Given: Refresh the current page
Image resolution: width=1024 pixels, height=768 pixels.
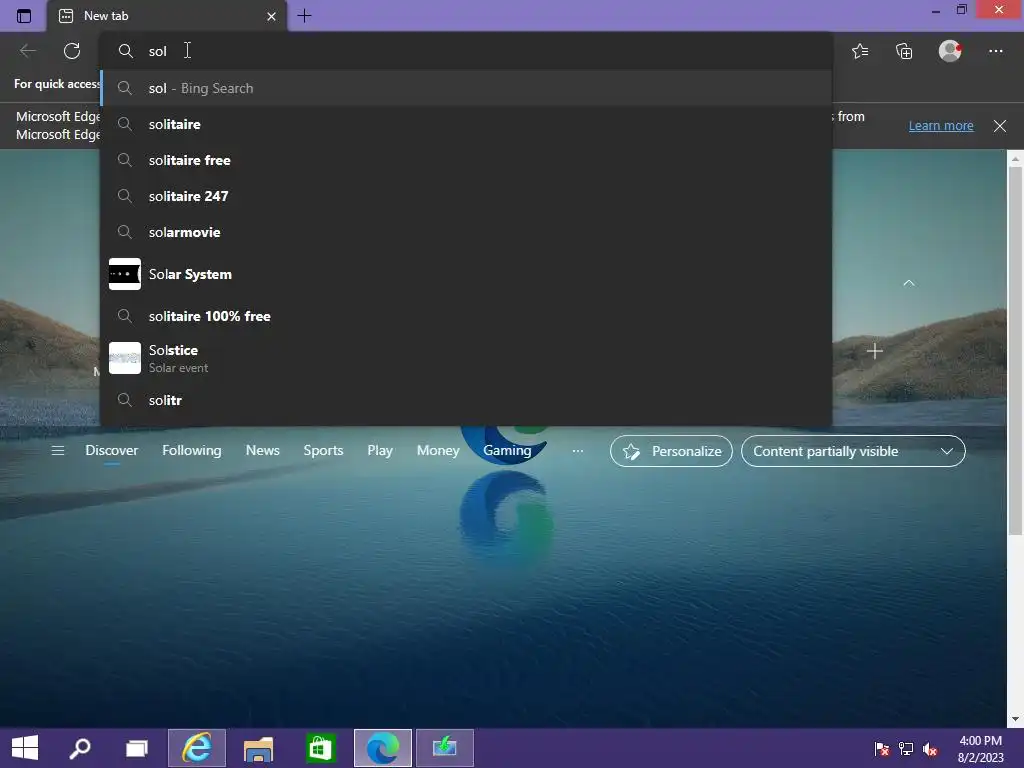Looking at the screenshot, I should point(72,51).
